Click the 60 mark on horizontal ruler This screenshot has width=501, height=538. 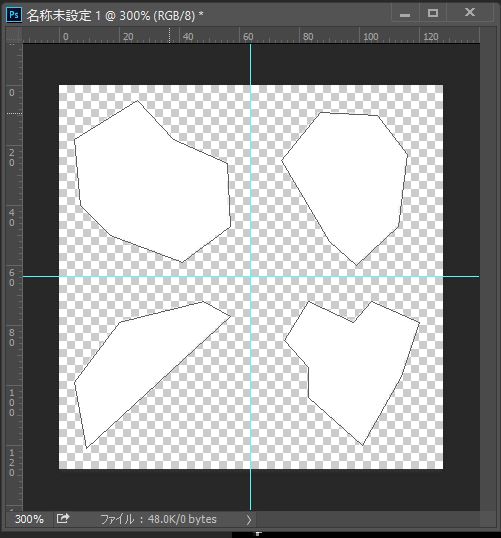click(x=248, y=36)
